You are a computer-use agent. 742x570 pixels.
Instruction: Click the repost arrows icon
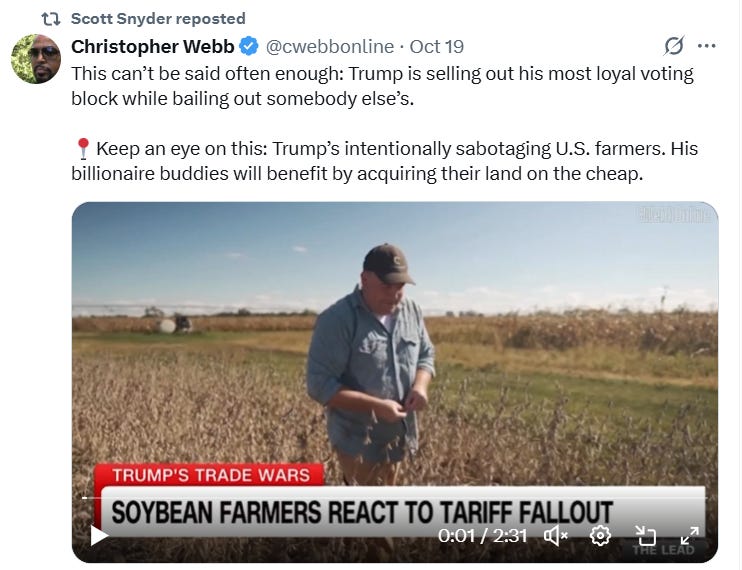51,19
